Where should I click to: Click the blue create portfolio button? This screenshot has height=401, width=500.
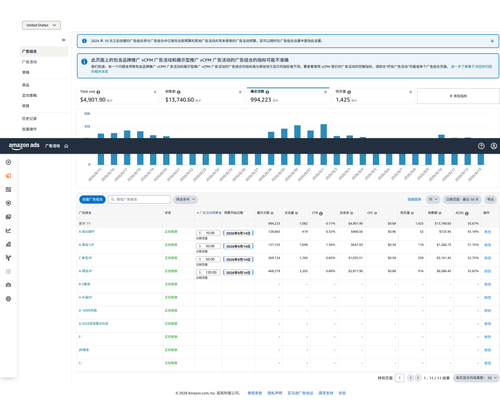click(x=92, y=199)
